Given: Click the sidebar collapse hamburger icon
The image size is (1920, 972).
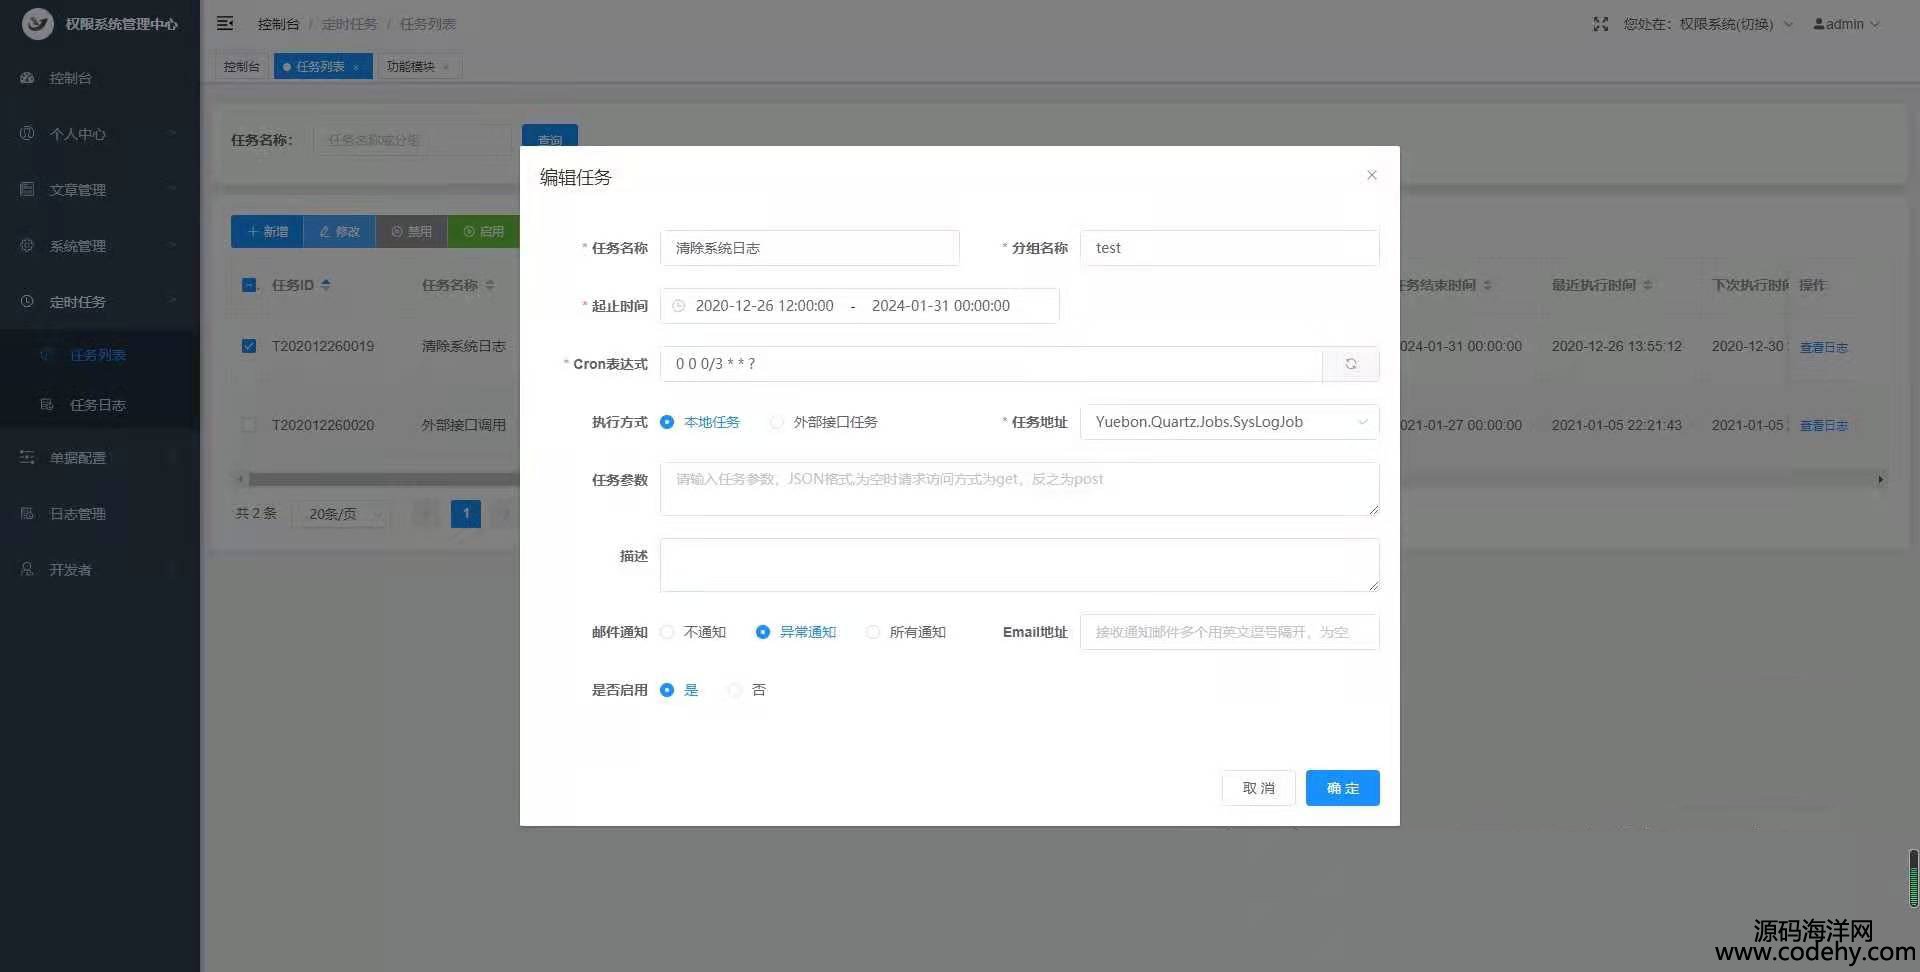Looking at the screenshot, I should click(225, 23).
